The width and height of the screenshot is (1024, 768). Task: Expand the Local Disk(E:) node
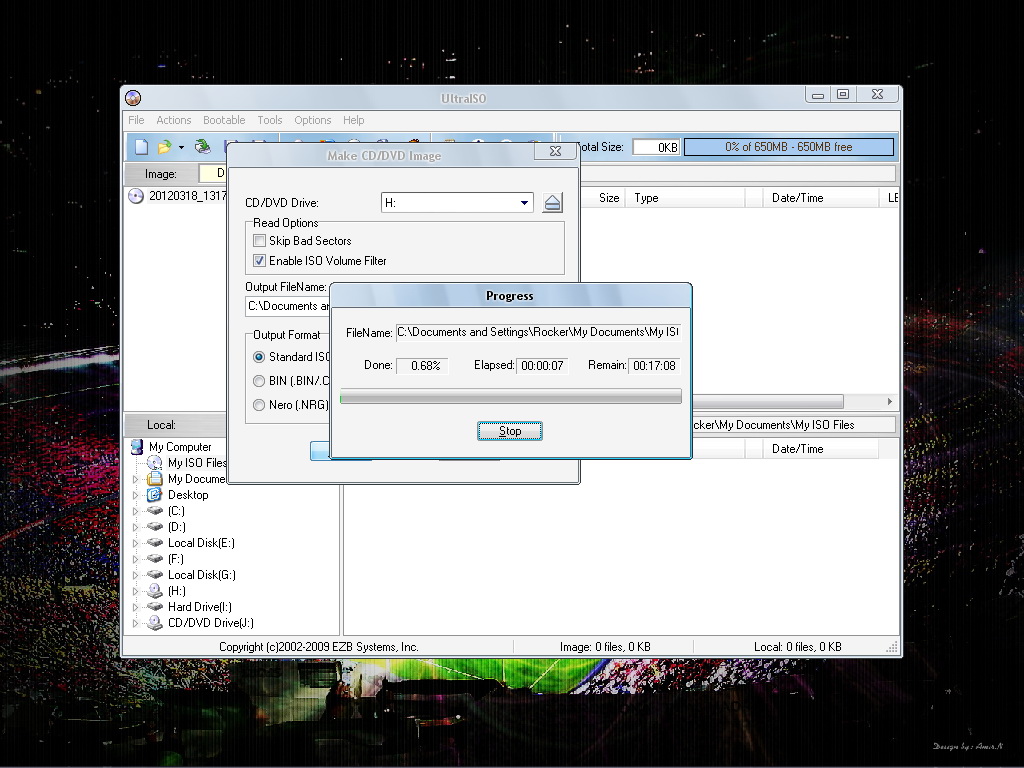136,543
